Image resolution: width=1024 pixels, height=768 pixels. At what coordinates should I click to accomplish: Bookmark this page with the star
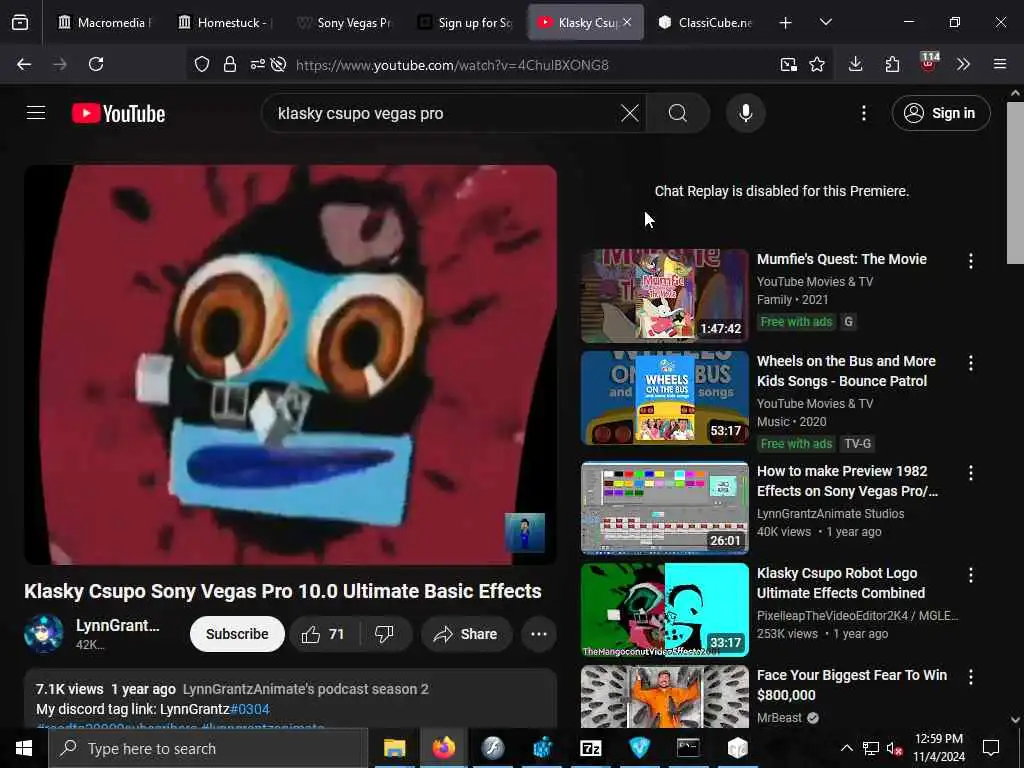pyautogui.click(x=817, y=64)
